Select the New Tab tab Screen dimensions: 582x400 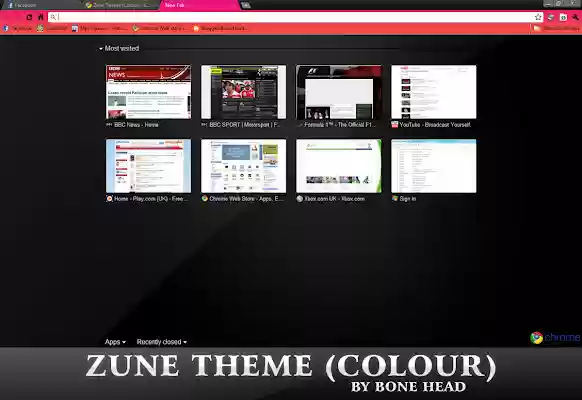tap(199, 5)
